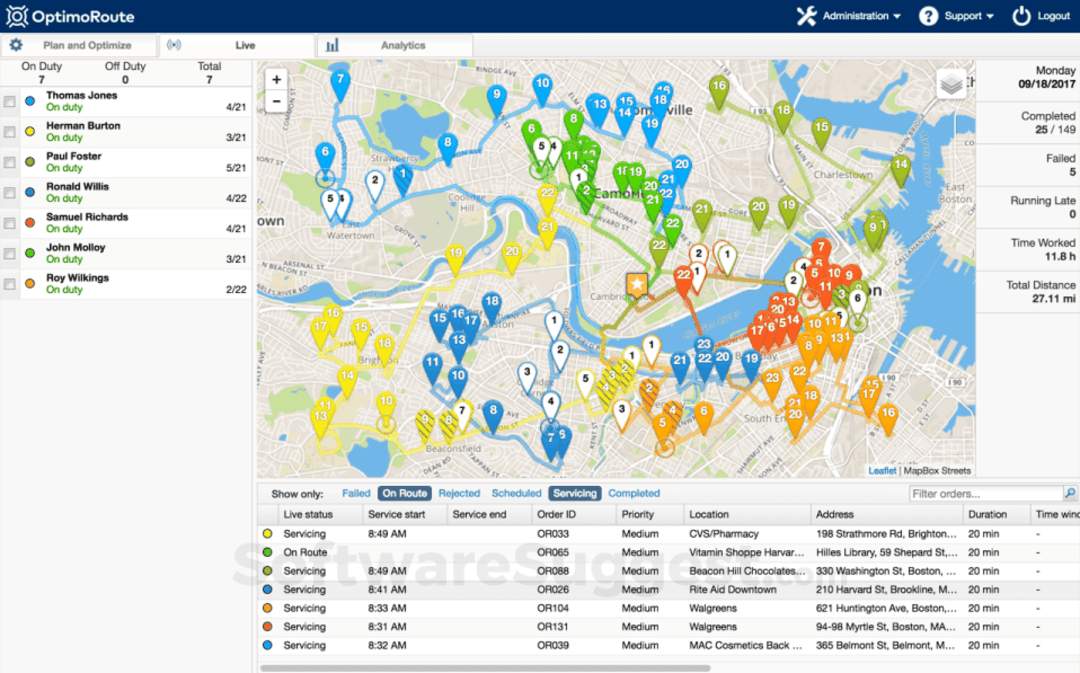Check the checkbox next to Samuel Richards
Image resolution: width=1080 pixels, height=673 pixels.
click(10, 222)
